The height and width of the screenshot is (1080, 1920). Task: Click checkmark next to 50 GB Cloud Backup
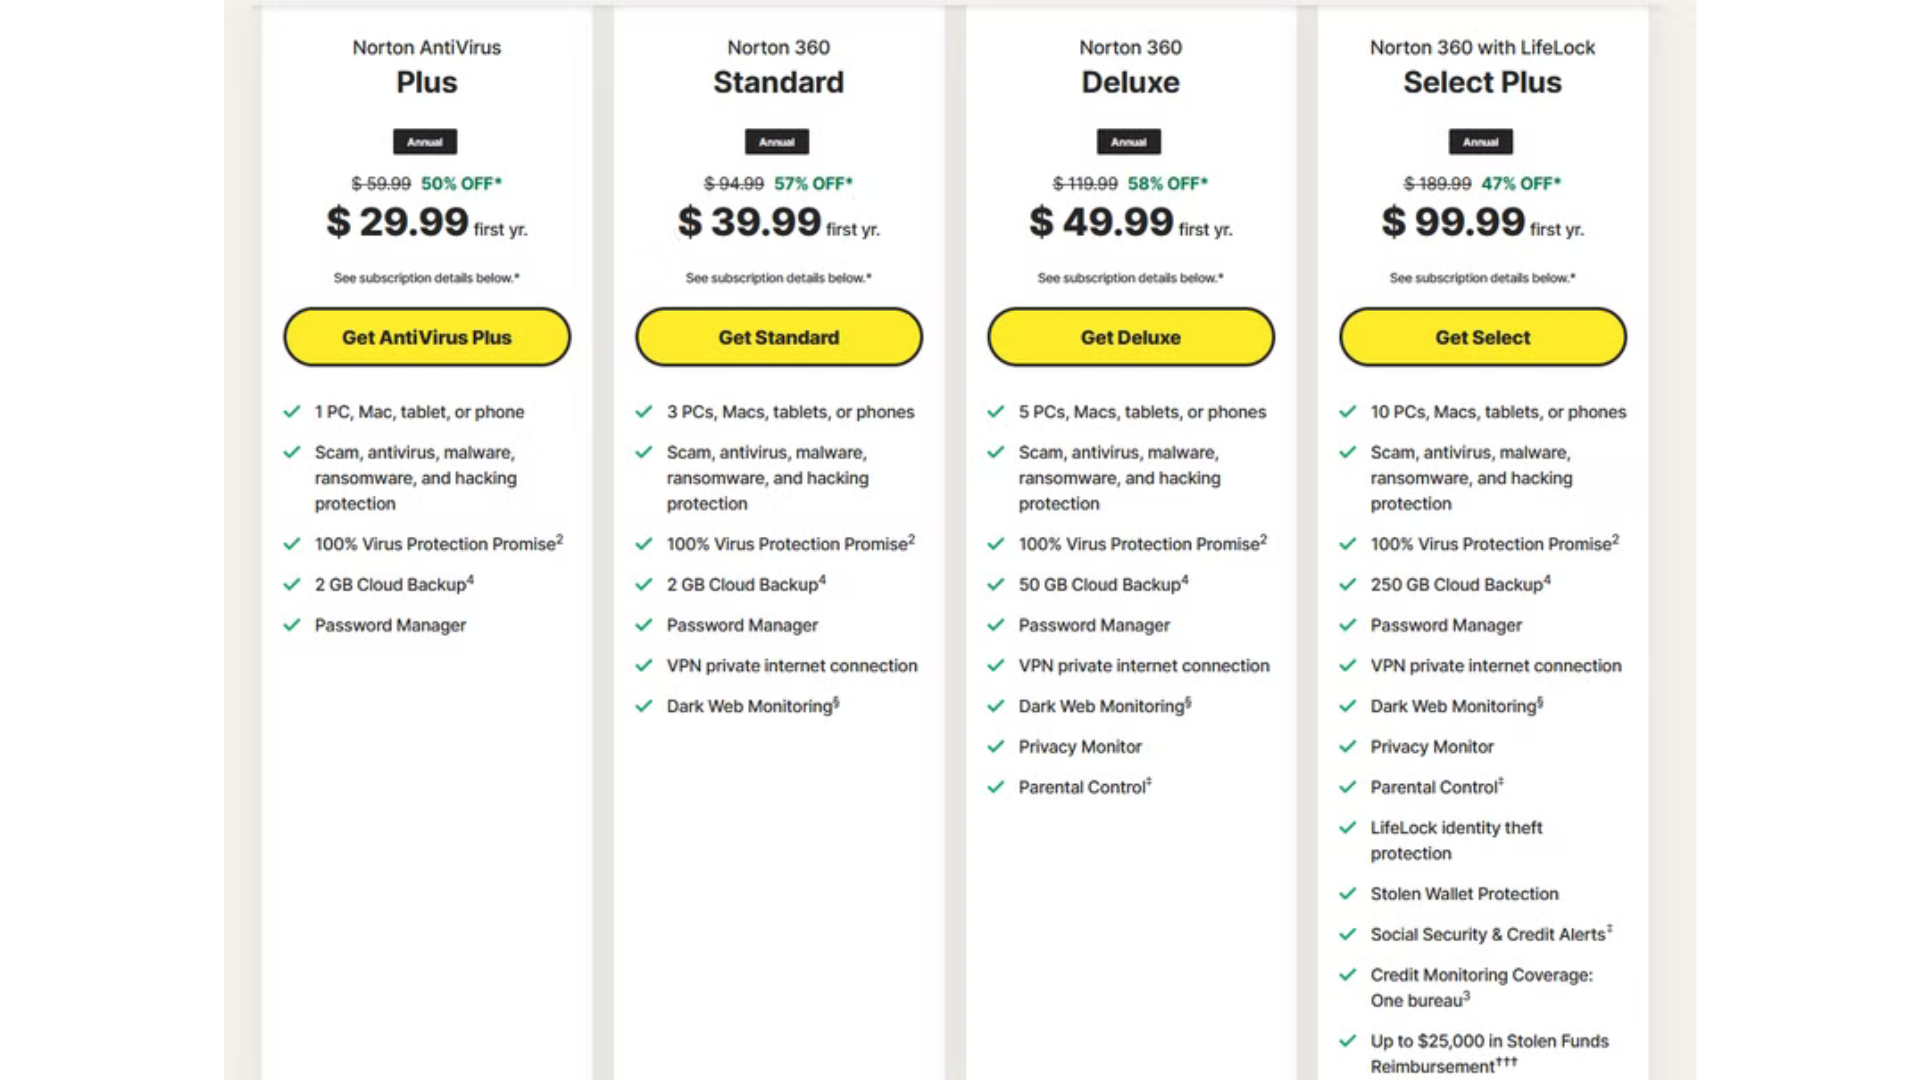click(996, 585)
